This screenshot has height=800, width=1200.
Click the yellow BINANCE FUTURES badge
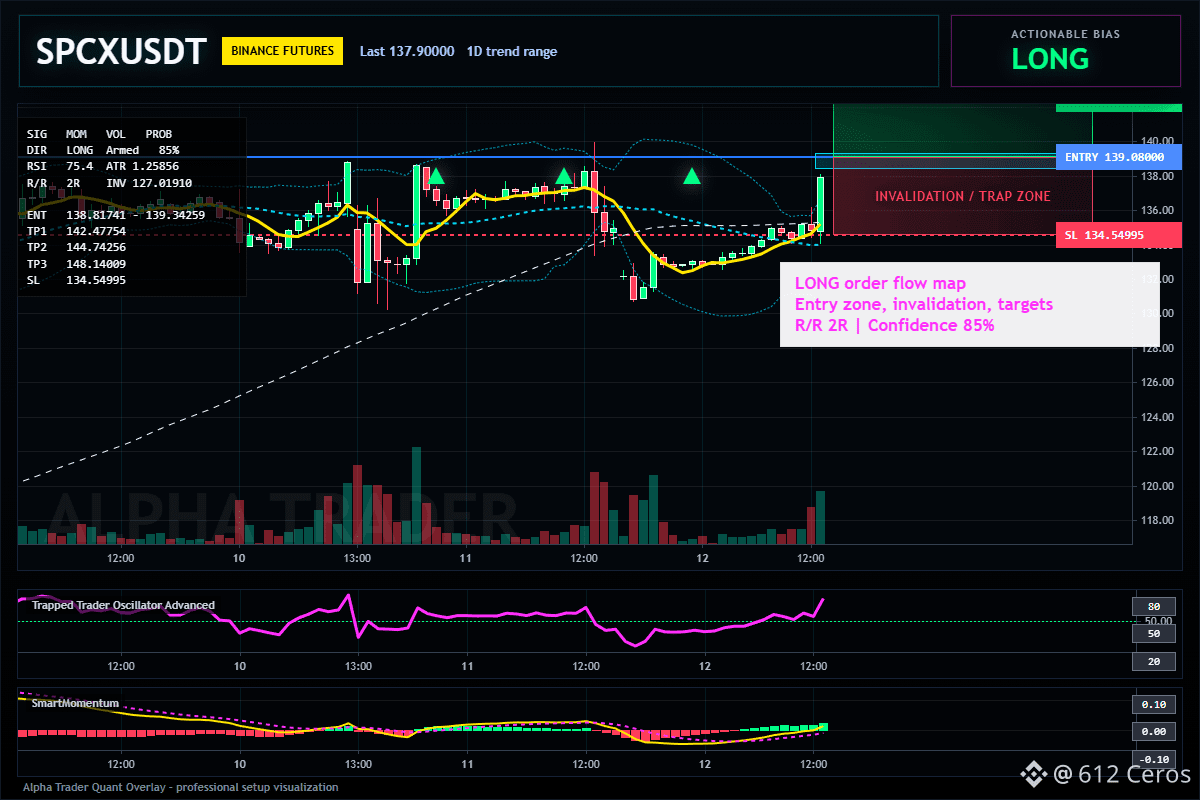(282, 51)
